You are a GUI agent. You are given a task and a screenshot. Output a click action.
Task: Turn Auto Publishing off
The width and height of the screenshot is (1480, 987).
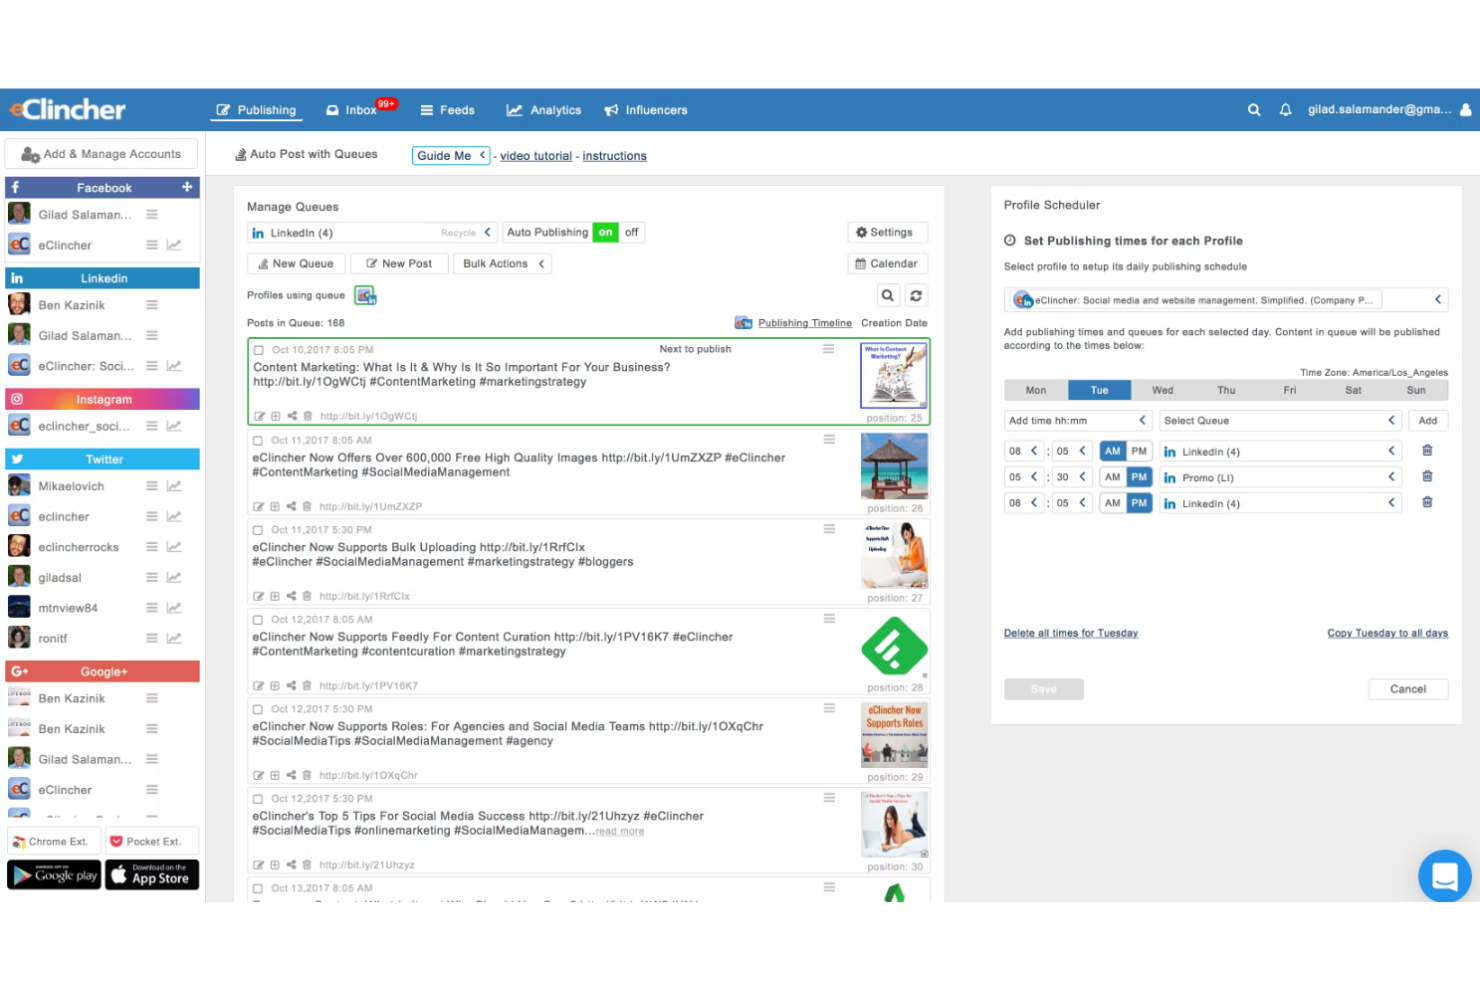coord(632,232)
